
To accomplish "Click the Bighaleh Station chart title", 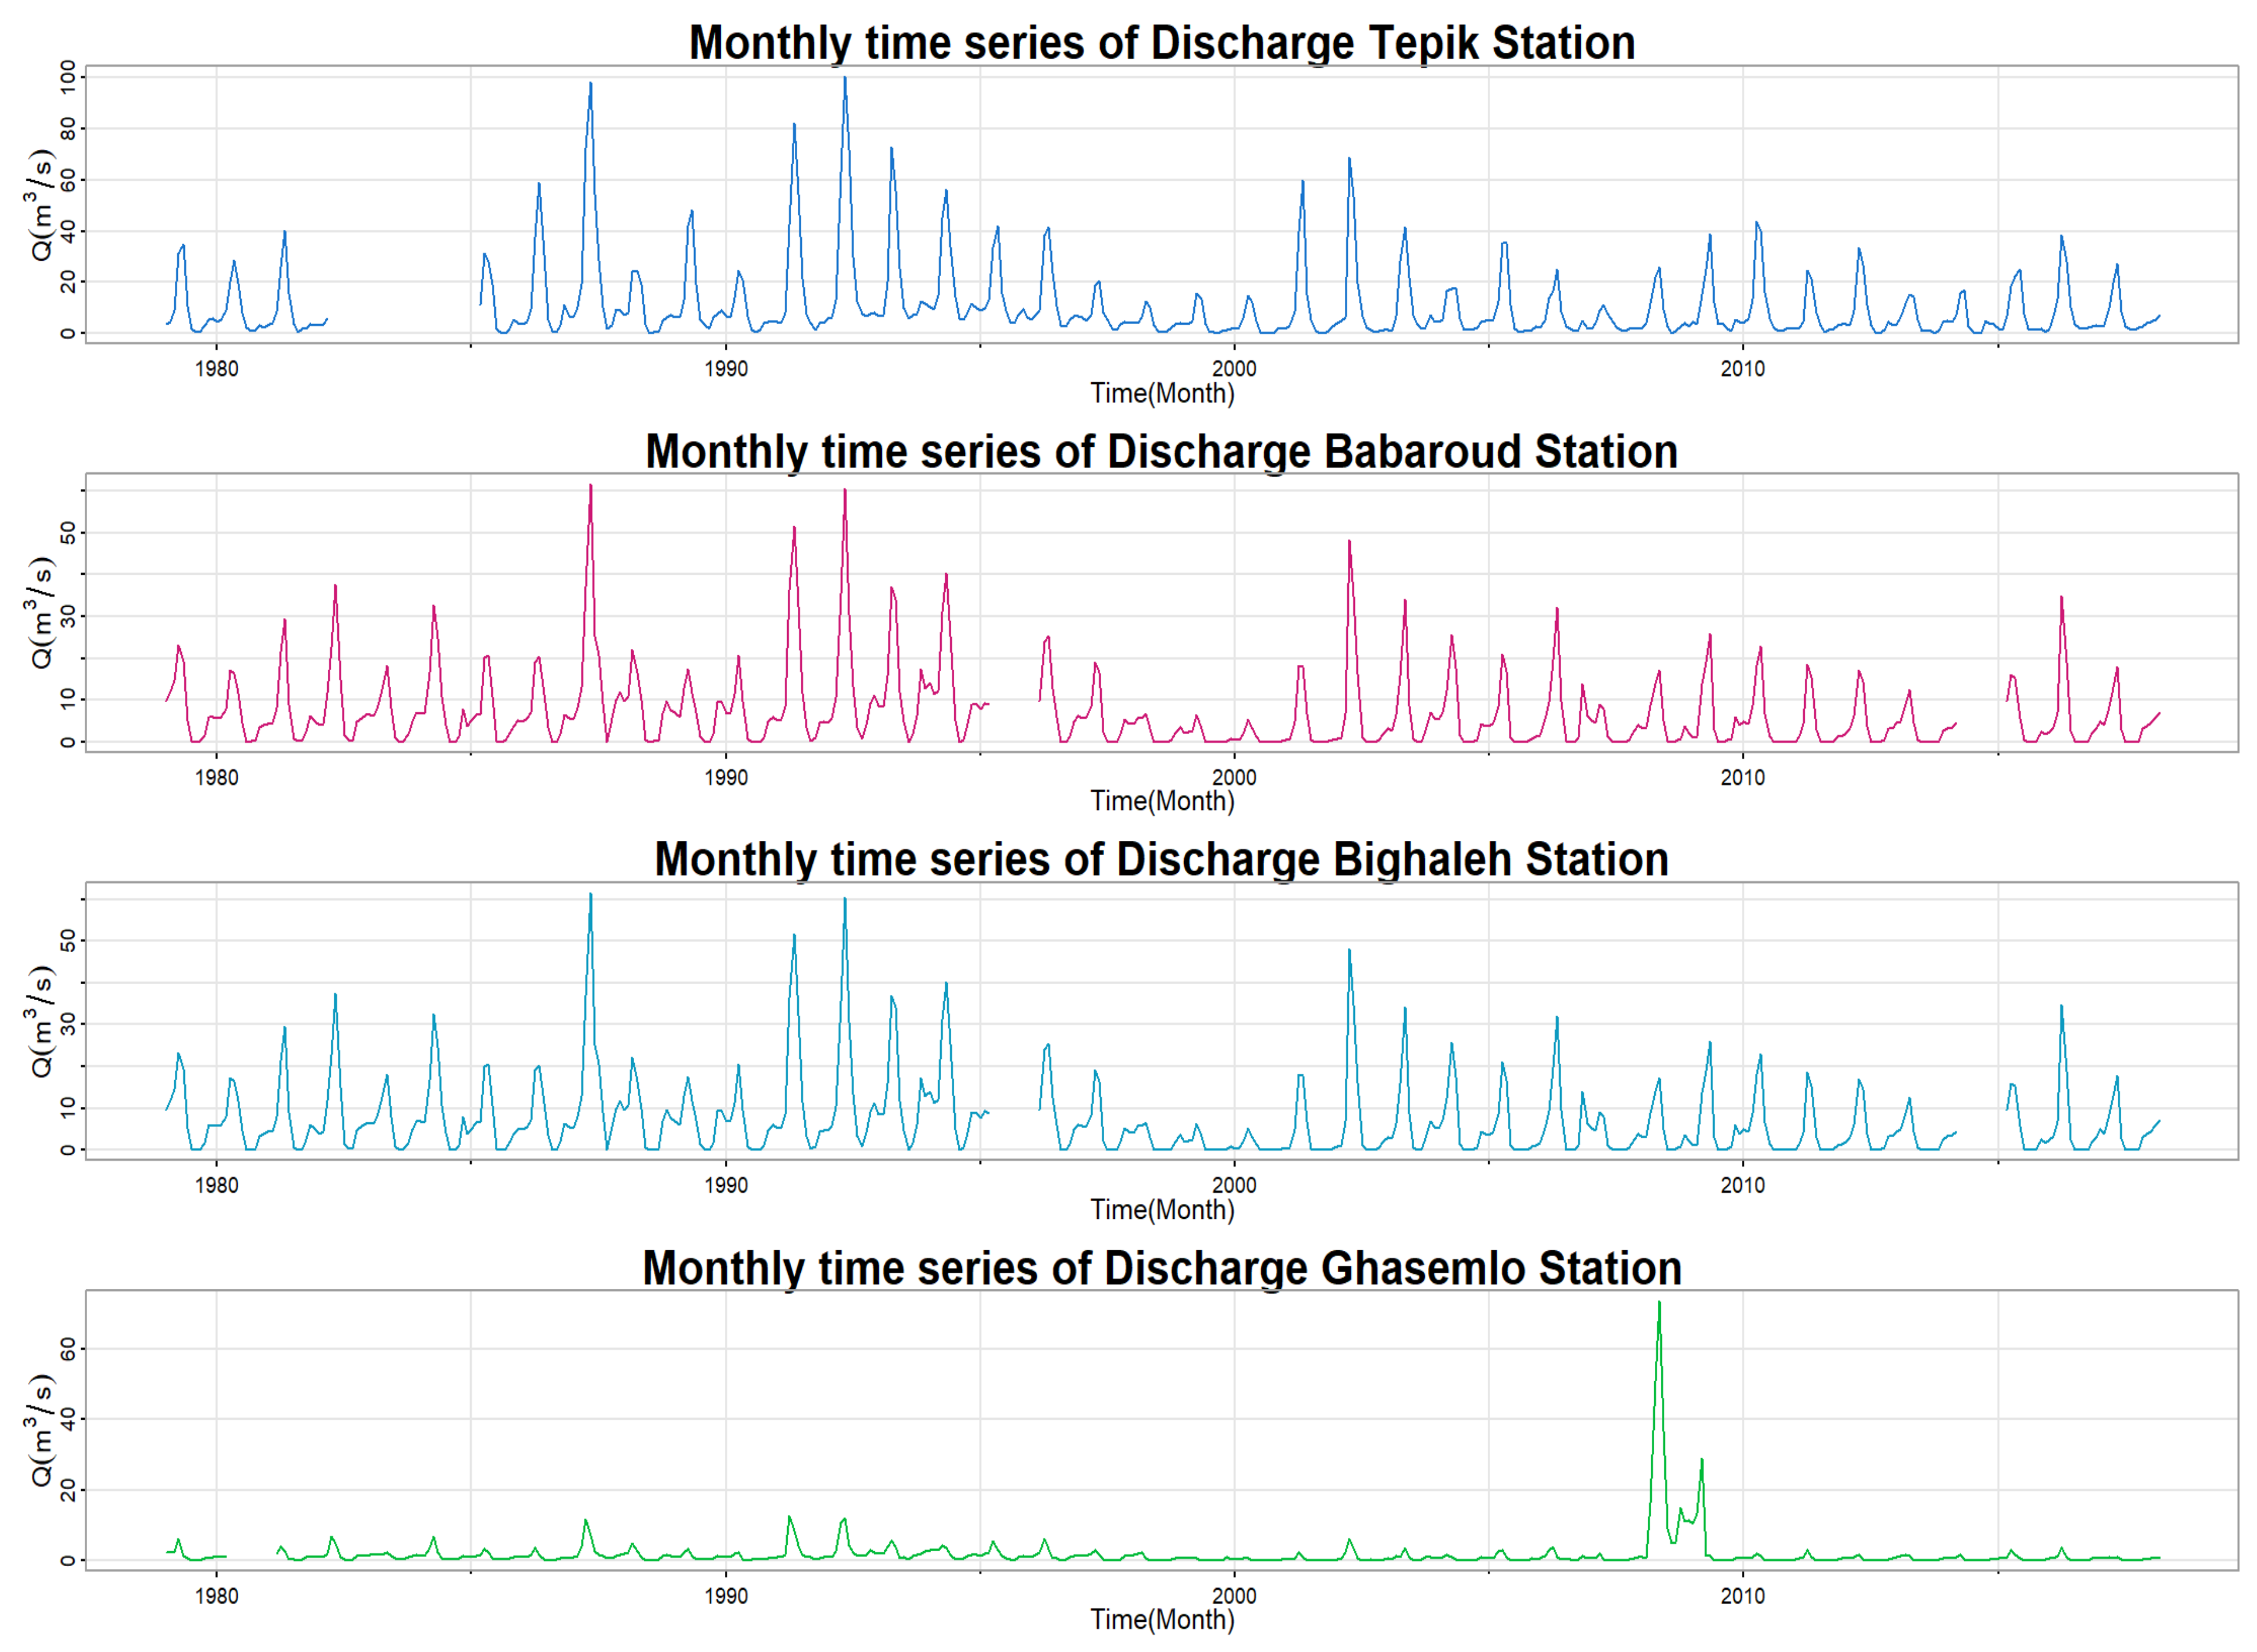I will tap(1161, 860).
